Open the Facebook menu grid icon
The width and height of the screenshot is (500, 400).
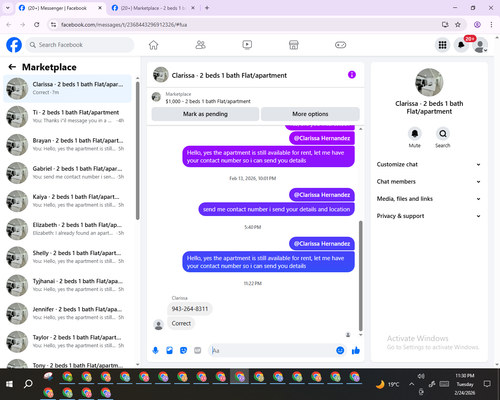coord(442,45)
